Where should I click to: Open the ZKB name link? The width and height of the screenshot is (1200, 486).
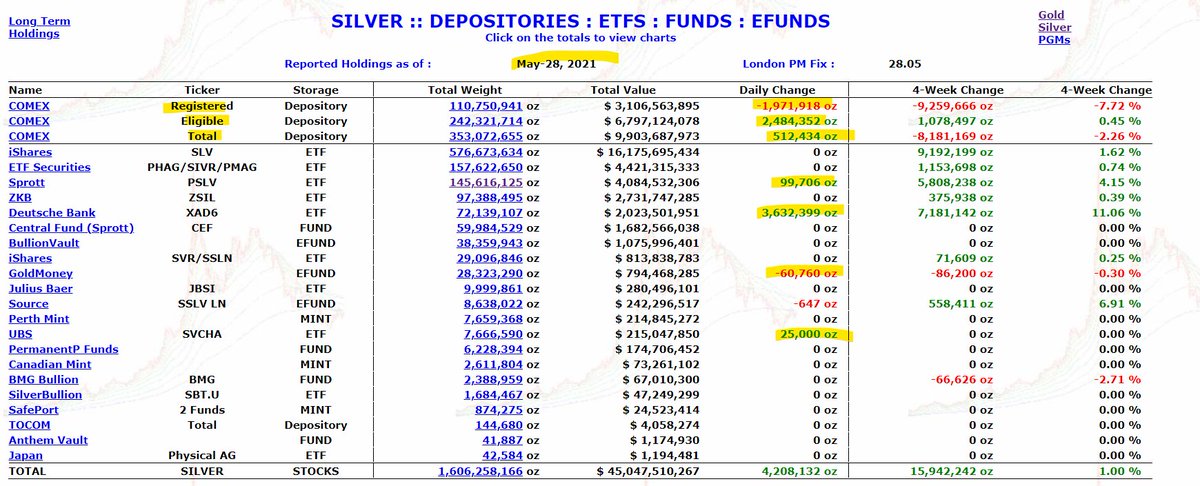click(21, 198)
